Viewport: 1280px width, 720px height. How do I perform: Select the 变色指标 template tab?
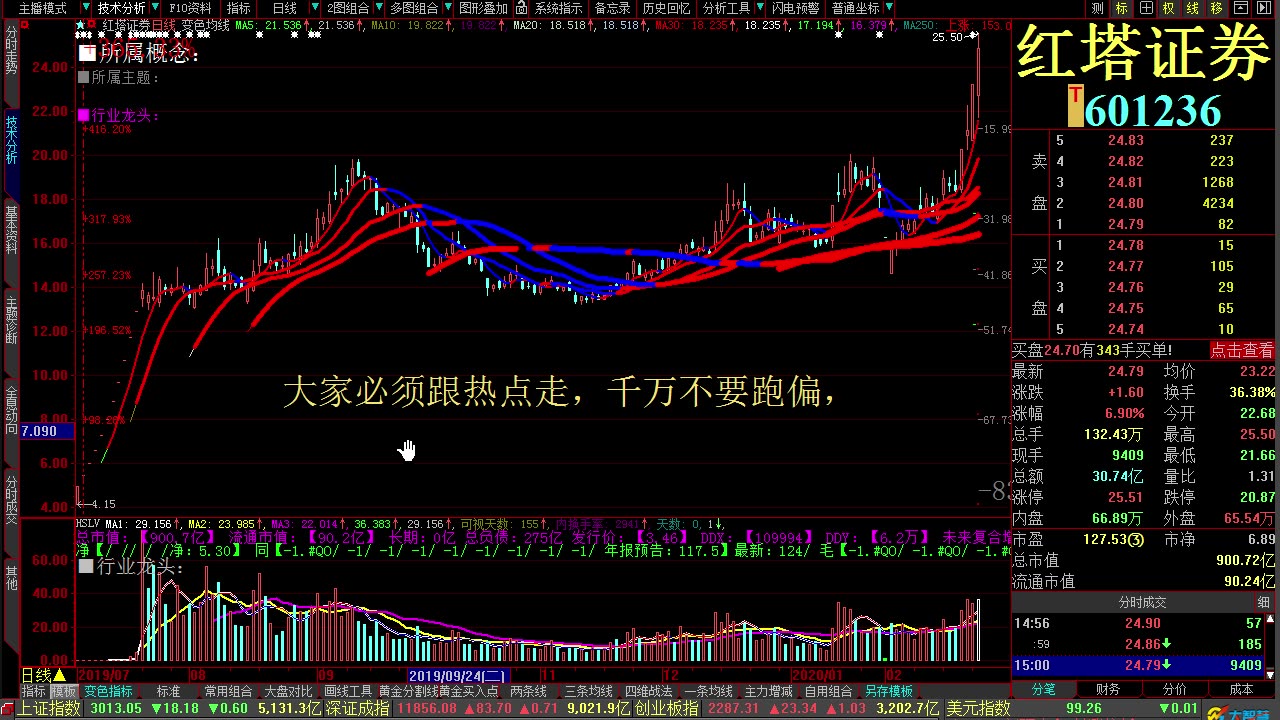pos(108,691)
